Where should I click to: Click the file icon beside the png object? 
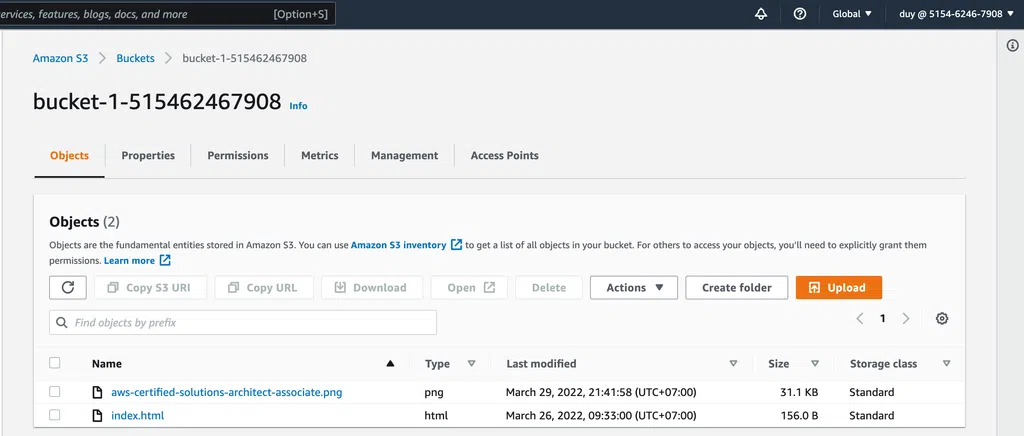pos(97,392)
